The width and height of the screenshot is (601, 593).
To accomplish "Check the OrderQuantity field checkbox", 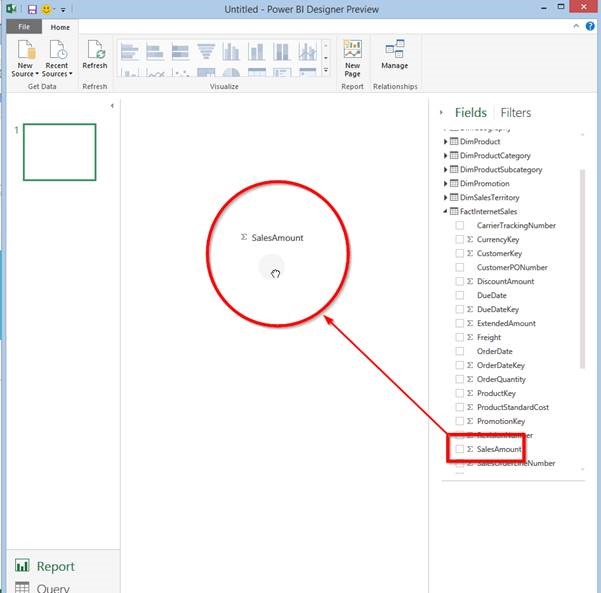I will click(x=460, y=379).
